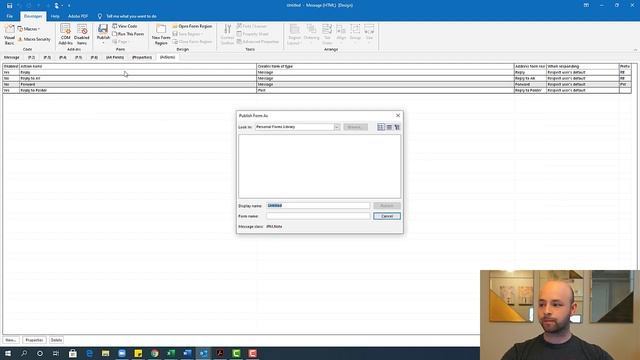Click Run This Form
This screenshot has height=360, width=640.
[128, 34]
